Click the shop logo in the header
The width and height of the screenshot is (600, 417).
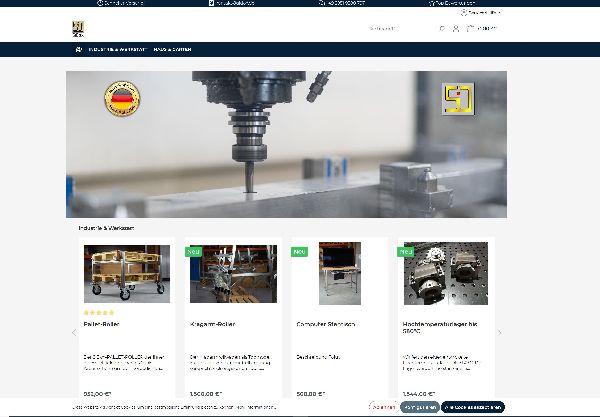point(79,28)
